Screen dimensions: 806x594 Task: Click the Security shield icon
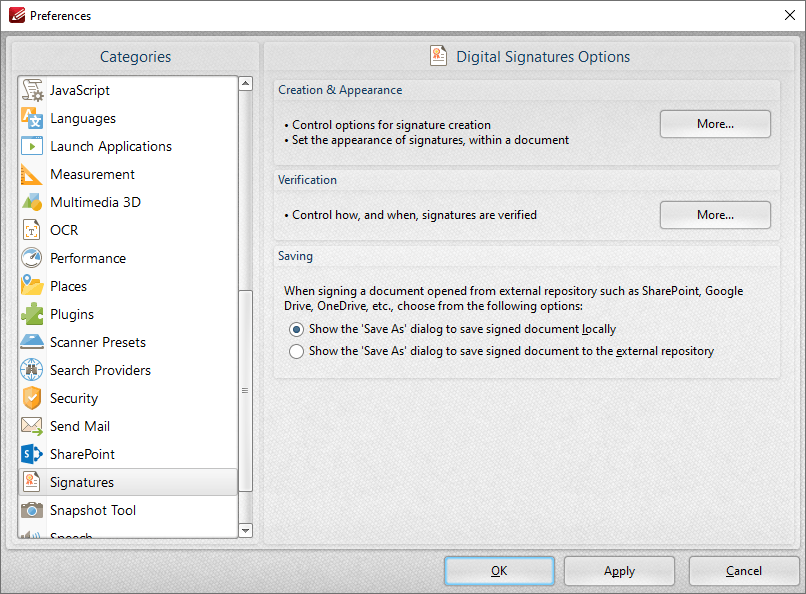(32, 398)
